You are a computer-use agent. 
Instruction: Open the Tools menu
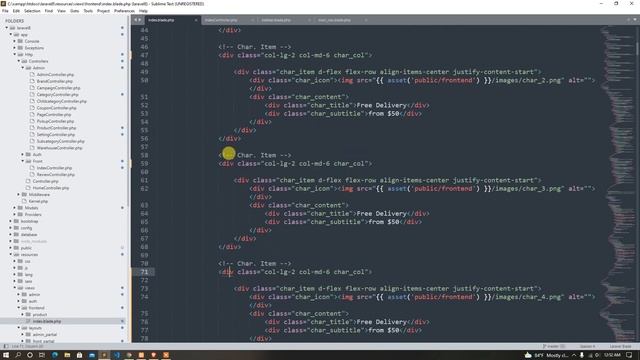point(88,11)
